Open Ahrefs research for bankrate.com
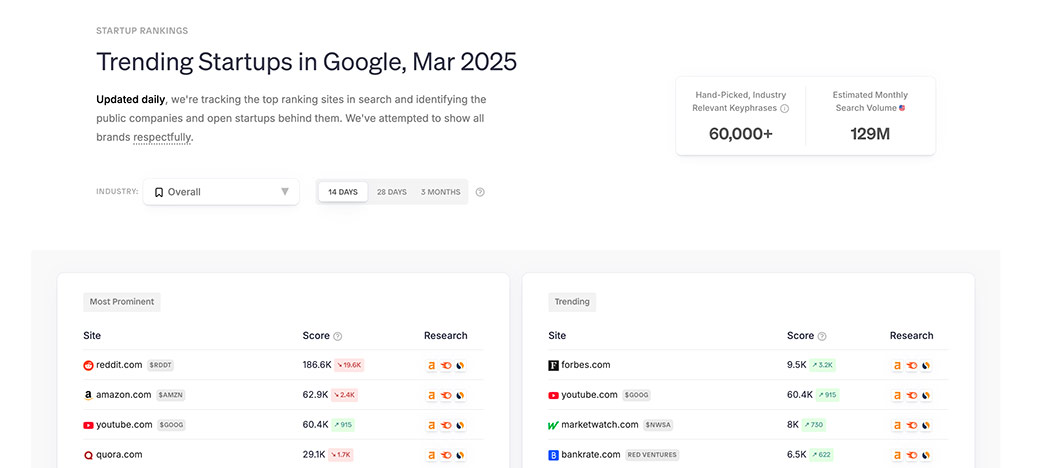 [x=897, y=455]
